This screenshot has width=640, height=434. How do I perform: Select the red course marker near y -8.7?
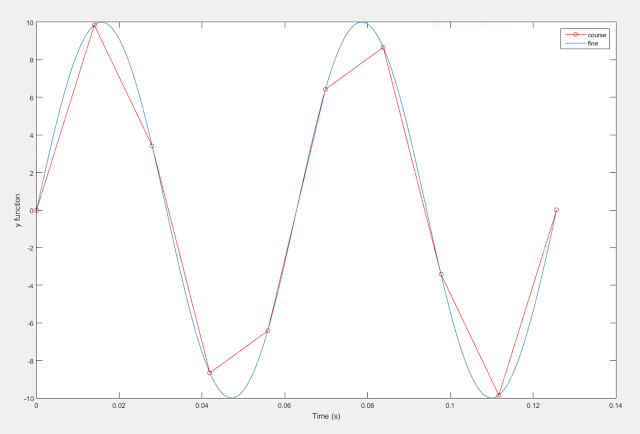pyautogui.click(x=210, y=373)
